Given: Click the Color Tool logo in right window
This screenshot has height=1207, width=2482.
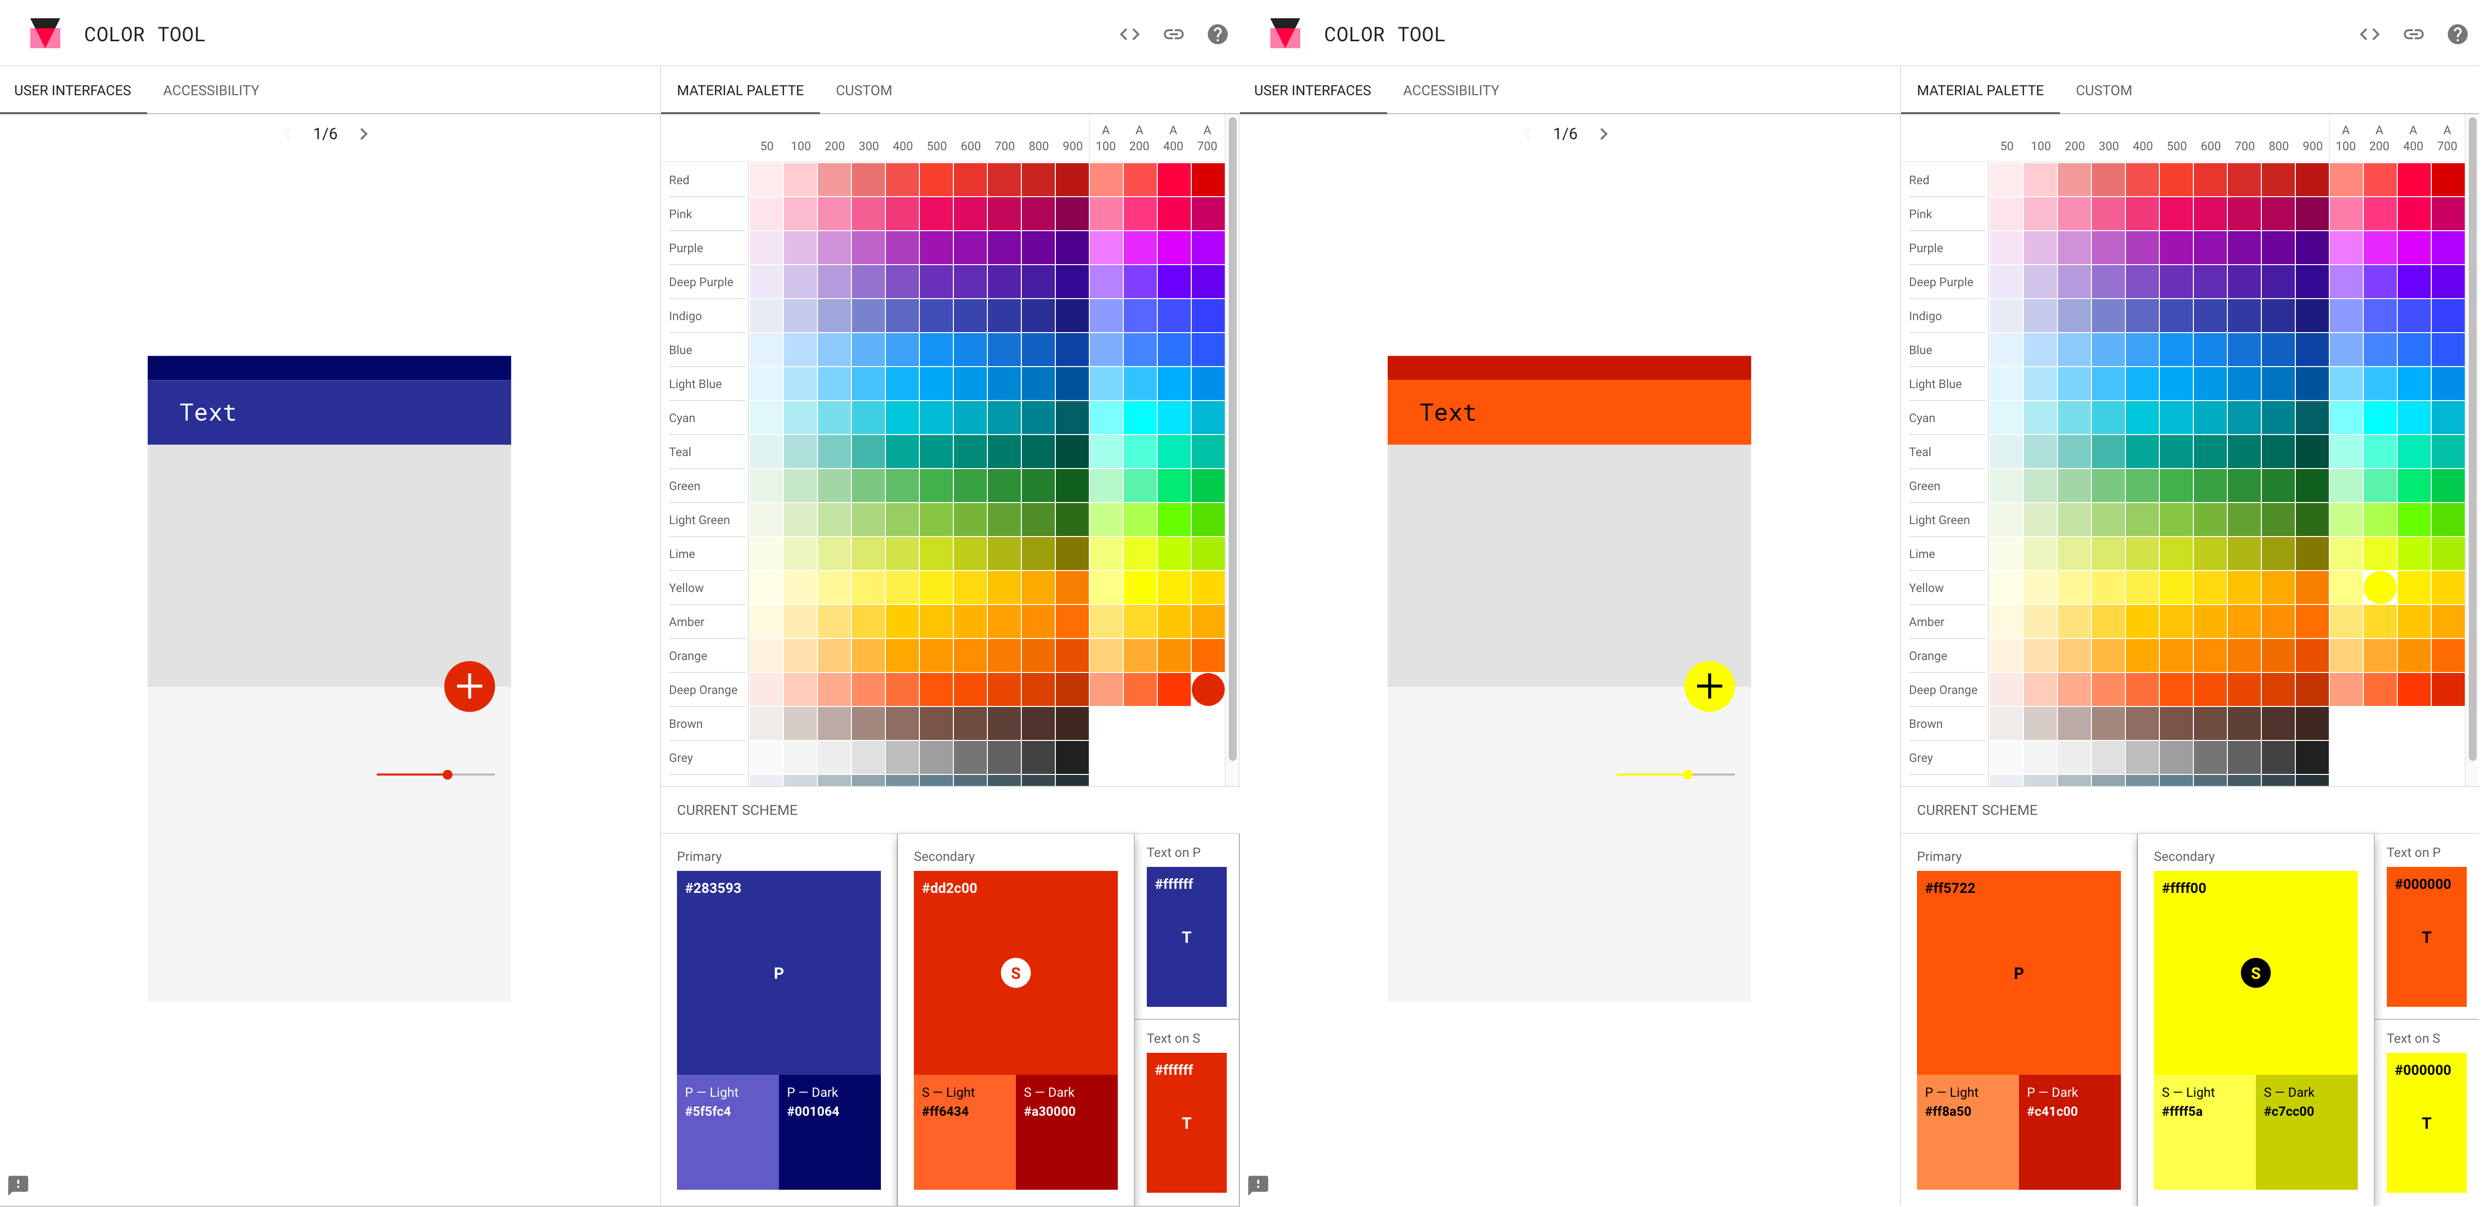Looking at the screenshot, I should [x=1285, y=34].
